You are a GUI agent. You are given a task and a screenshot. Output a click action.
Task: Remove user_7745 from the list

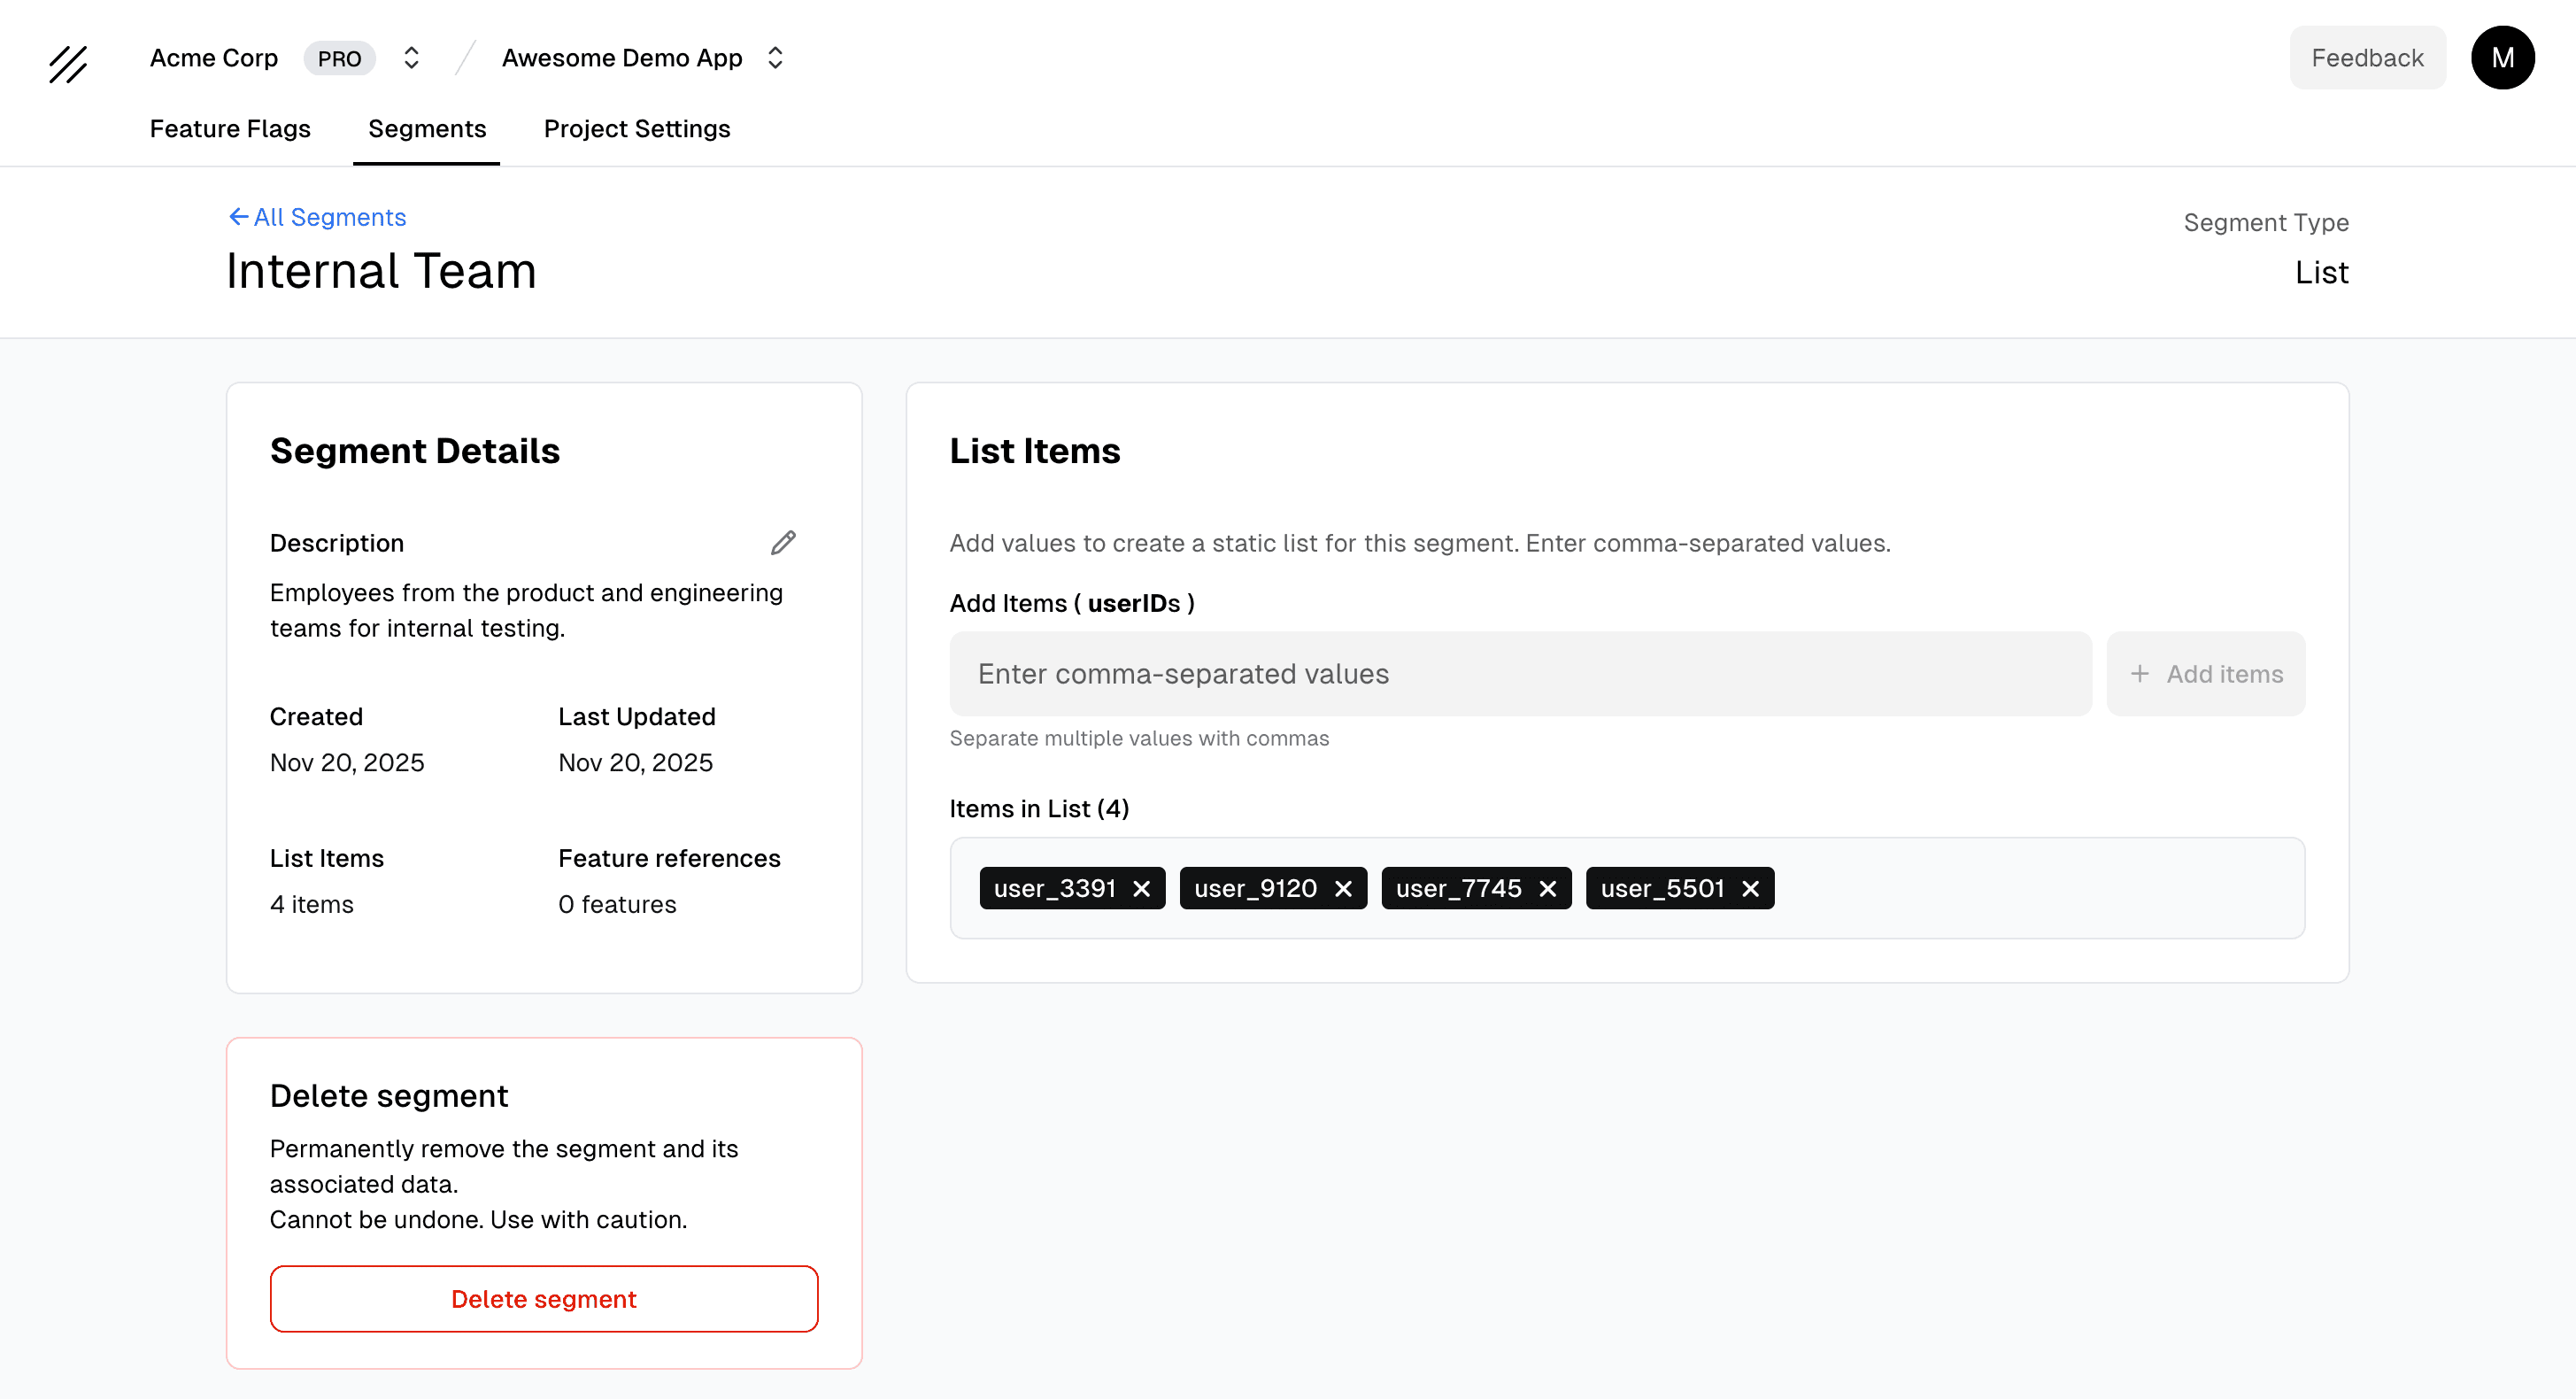[x=1549, y=888]
